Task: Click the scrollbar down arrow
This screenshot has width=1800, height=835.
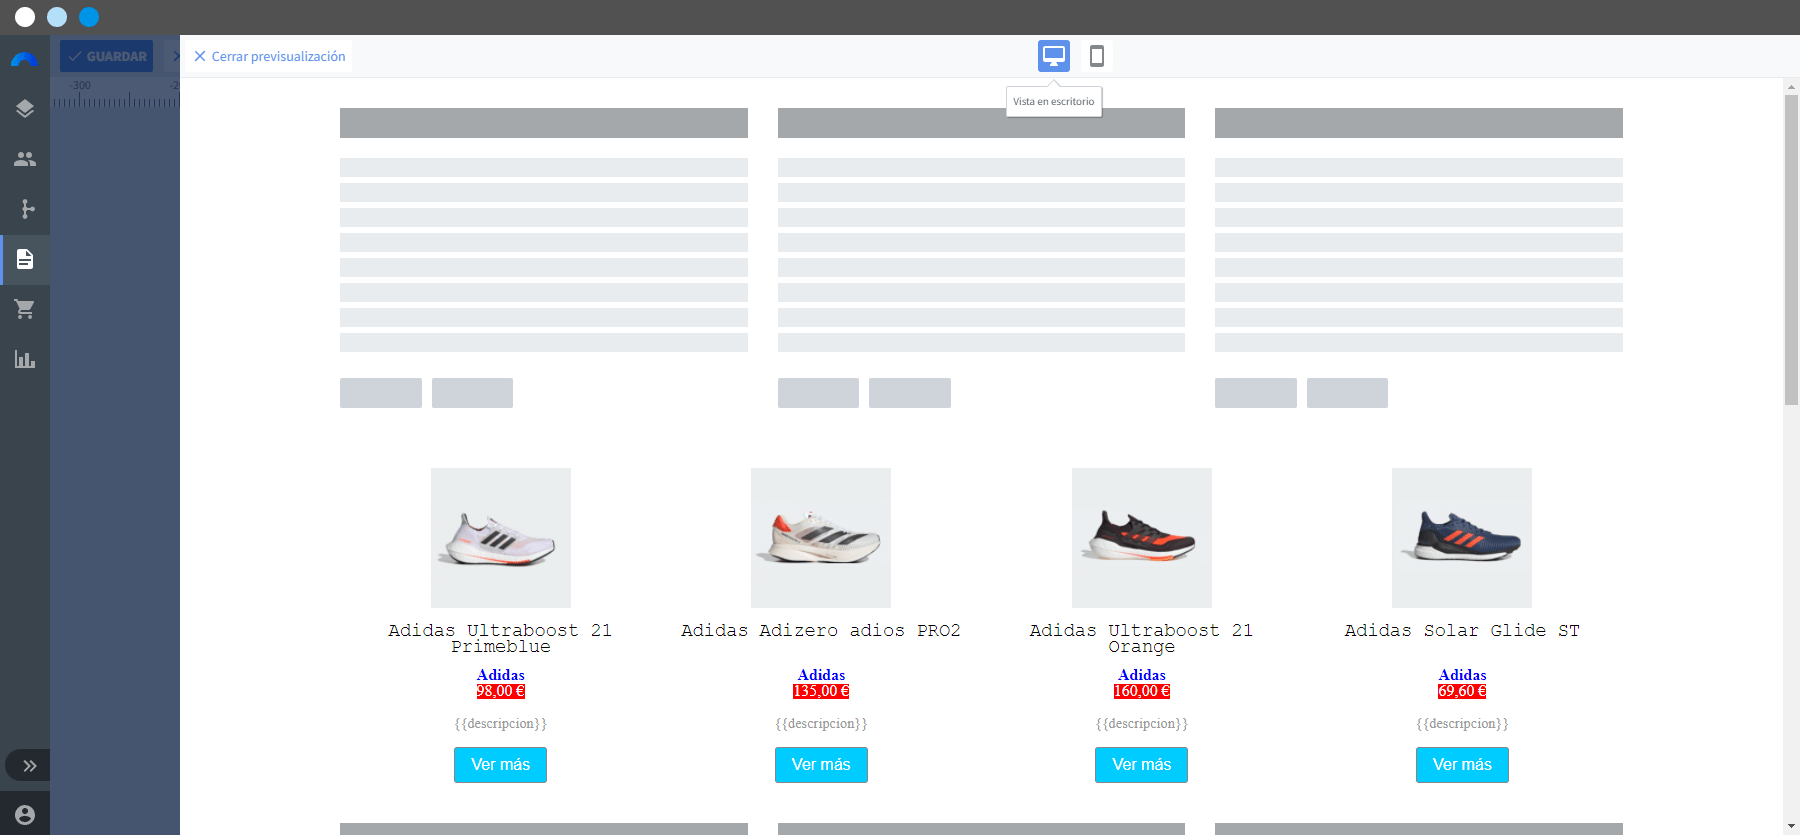Action: tap(1791, 826)
